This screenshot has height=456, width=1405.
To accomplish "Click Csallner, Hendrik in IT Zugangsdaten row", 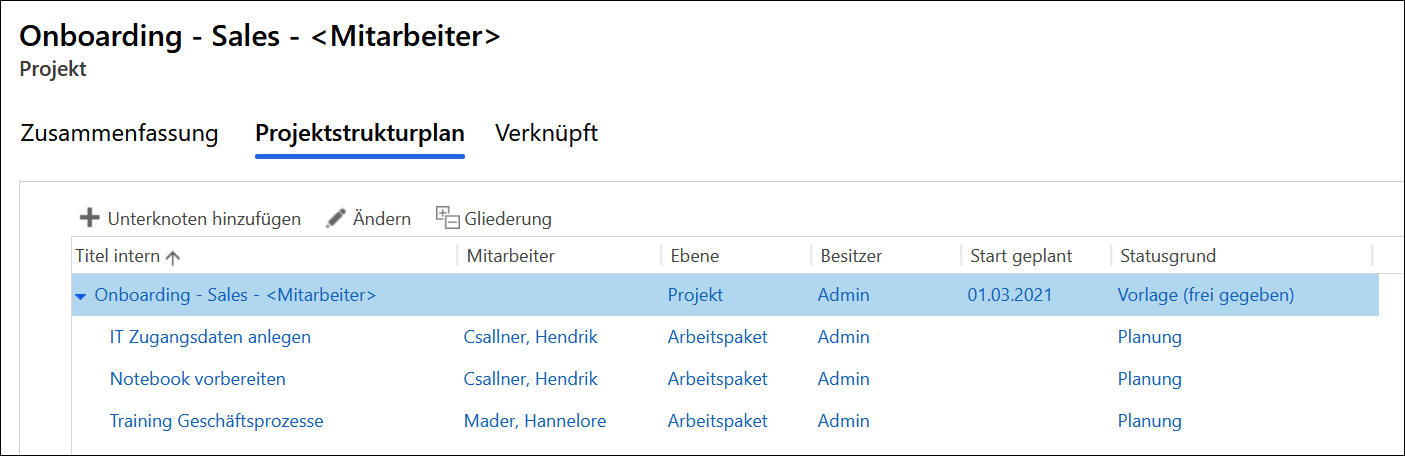I will [531, 337].
